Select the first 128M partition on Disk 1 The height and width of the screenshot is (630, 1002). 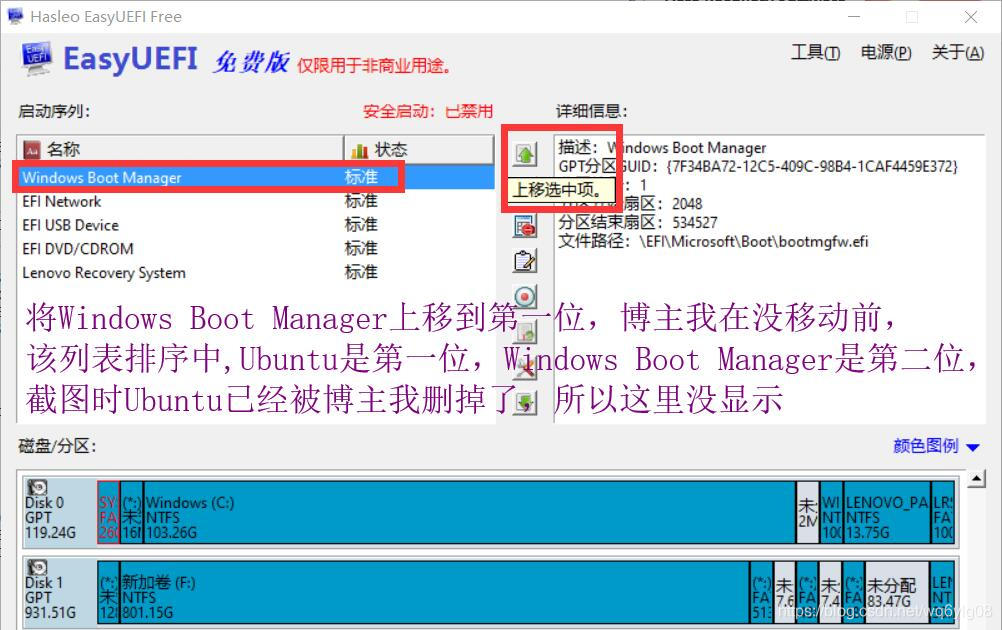[x=108, y=592]
